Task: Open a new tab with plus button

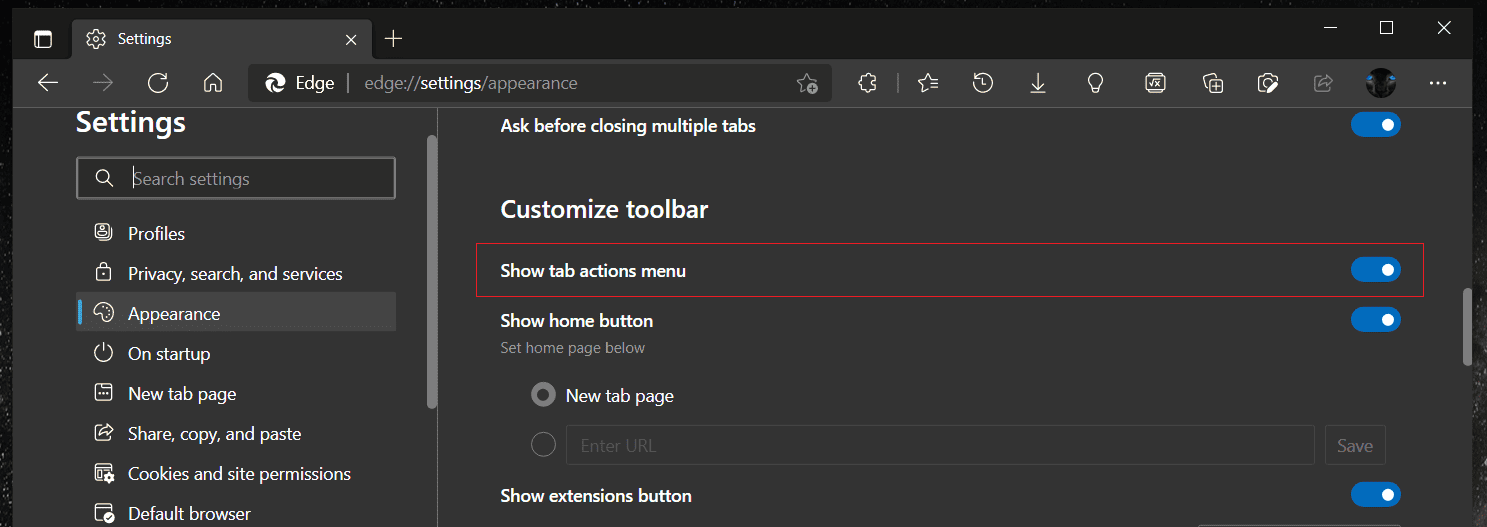Action: 394,39
